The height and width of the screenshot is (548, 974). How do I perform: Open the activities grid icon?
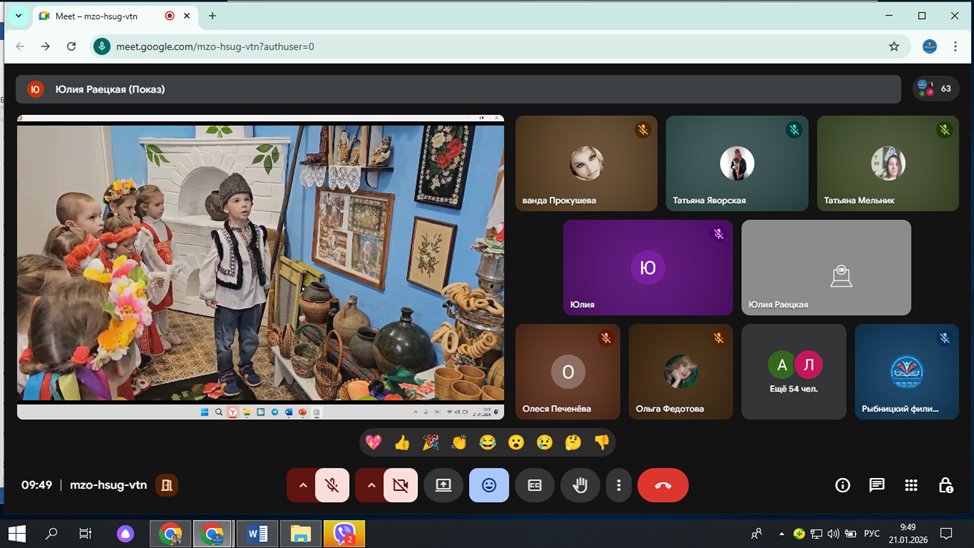911,485
